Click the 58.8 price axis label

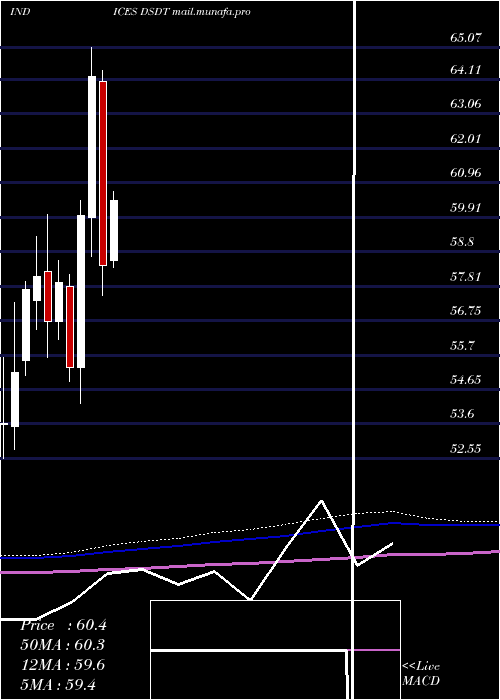point(462,242)
